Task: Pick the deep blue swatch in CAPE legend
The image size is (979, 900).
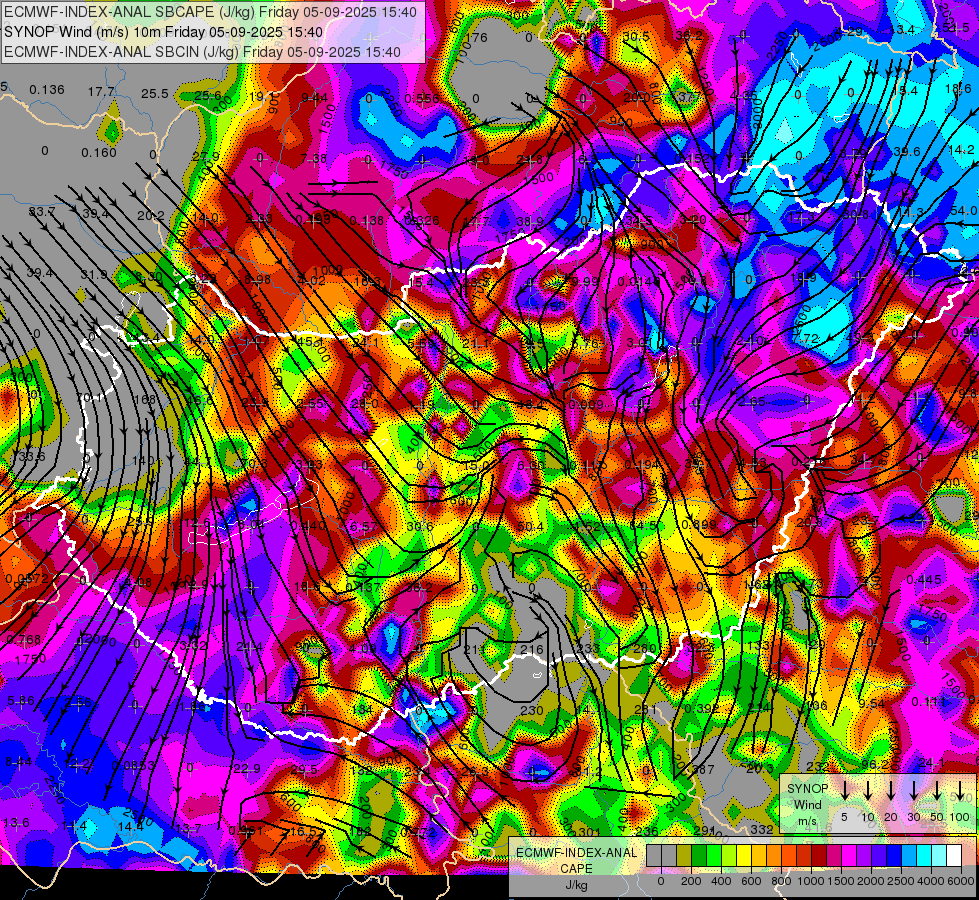Action: [893, 856]
